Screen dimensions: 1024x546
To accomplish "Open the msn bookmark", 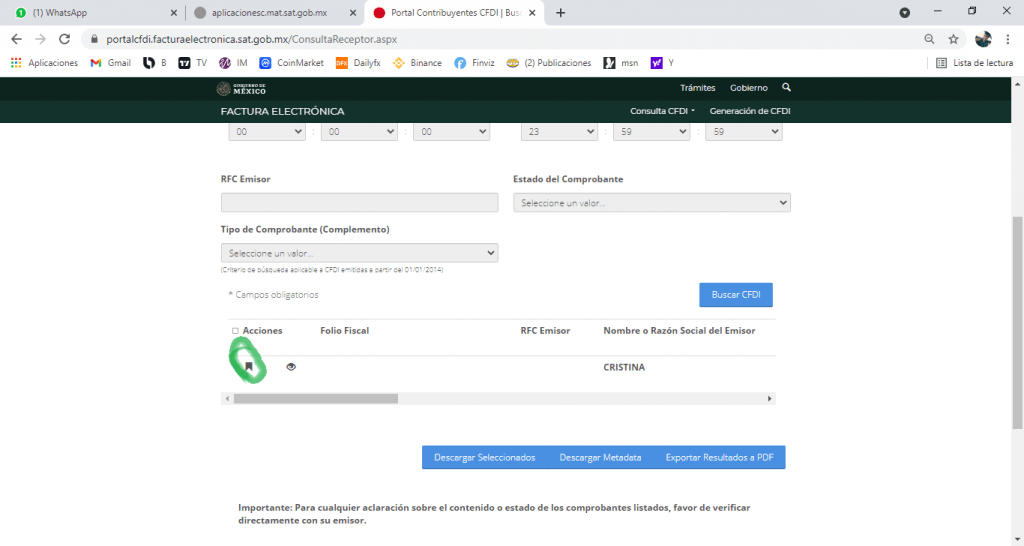I will pos(621,63).
